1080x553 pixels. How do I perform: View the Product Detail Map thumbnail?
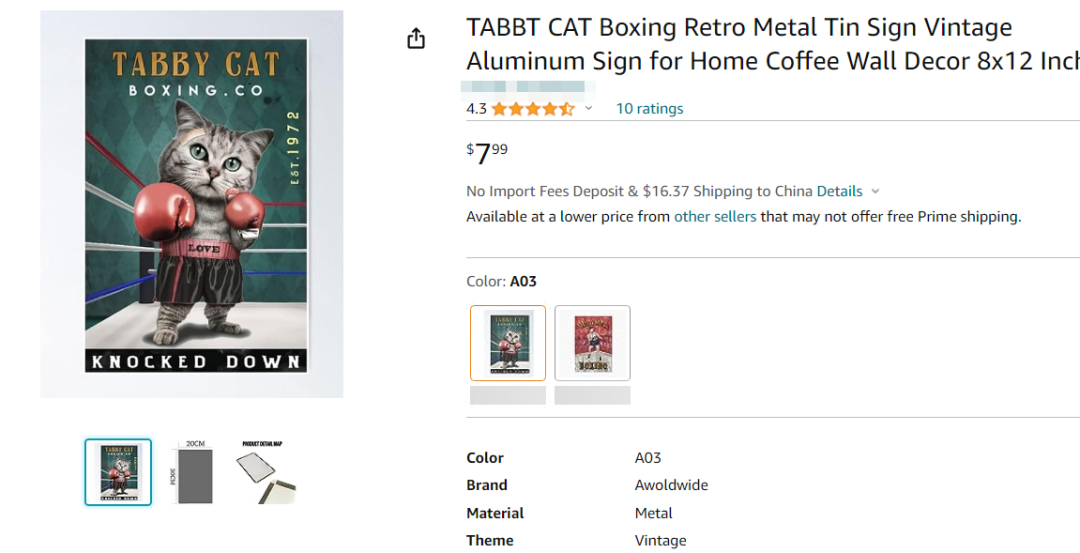(265, 471)
